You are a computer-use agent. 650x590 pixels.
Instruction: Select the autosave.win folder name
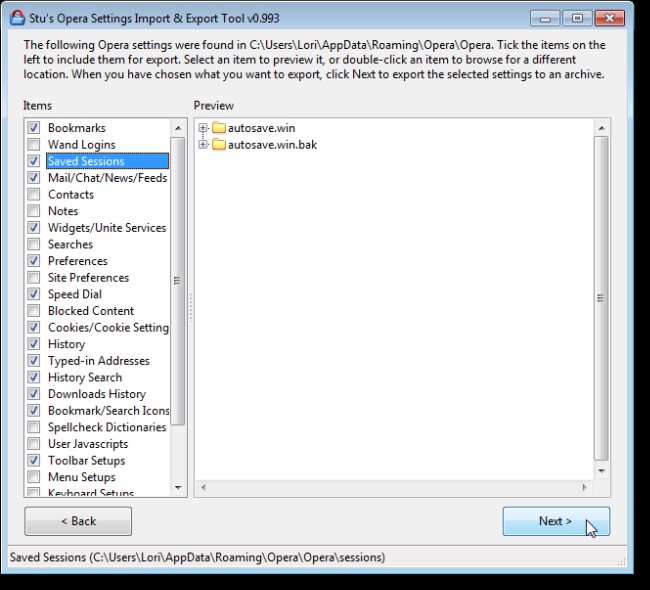coord(262,128)
